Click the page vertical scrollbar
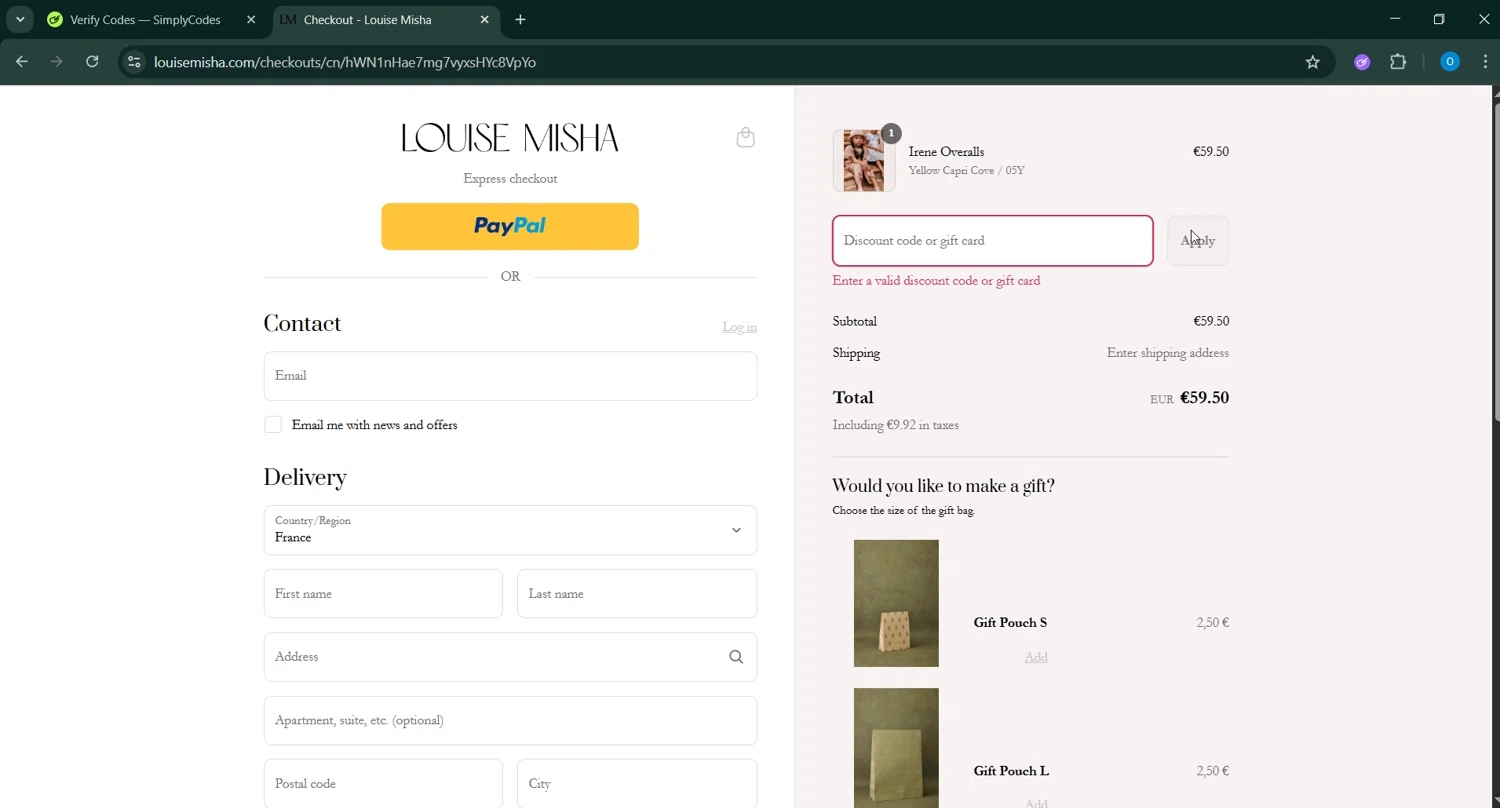This screenshot has width=1500, height=808. (1495, 260)
